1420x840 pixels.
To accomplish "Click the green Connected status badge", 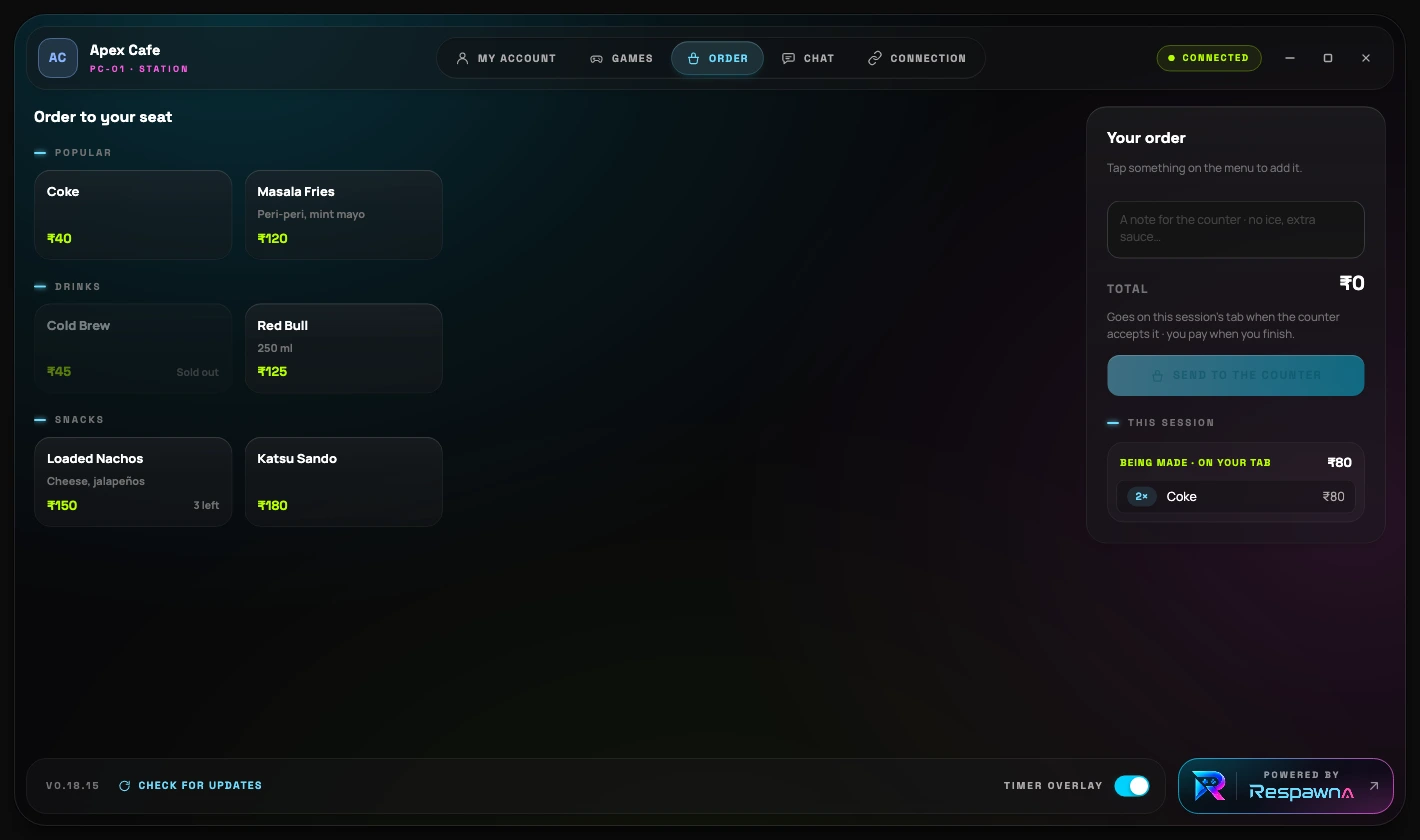I will [1209, 58].
